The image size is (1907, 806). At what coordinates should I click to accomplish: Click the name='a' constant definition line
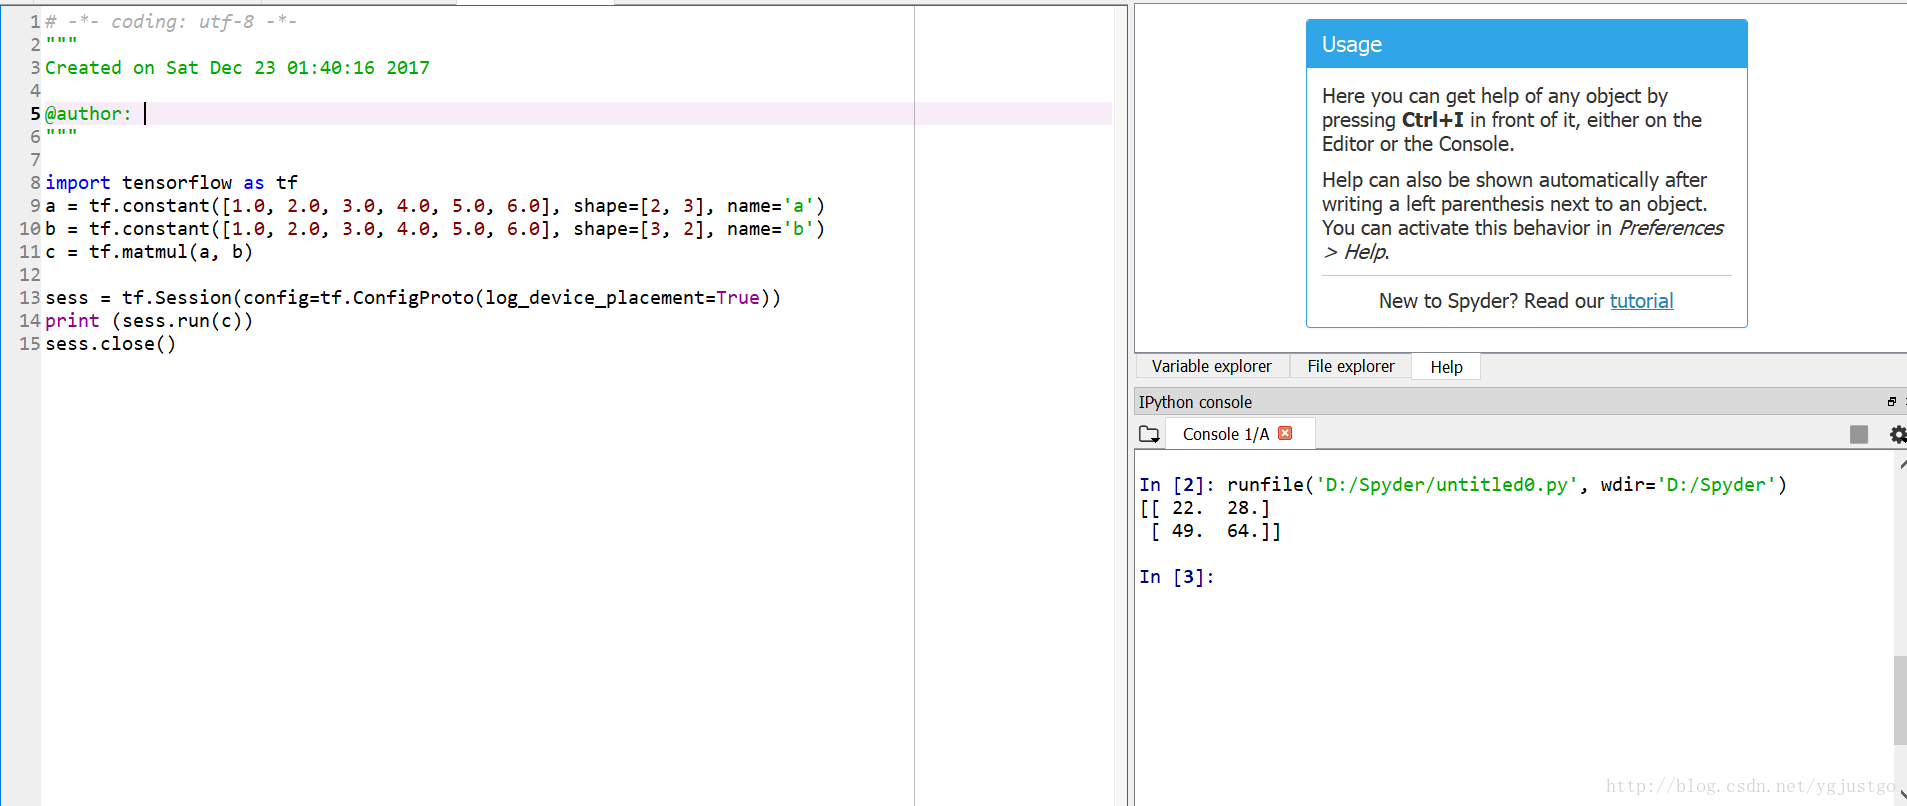pos(435,206)
